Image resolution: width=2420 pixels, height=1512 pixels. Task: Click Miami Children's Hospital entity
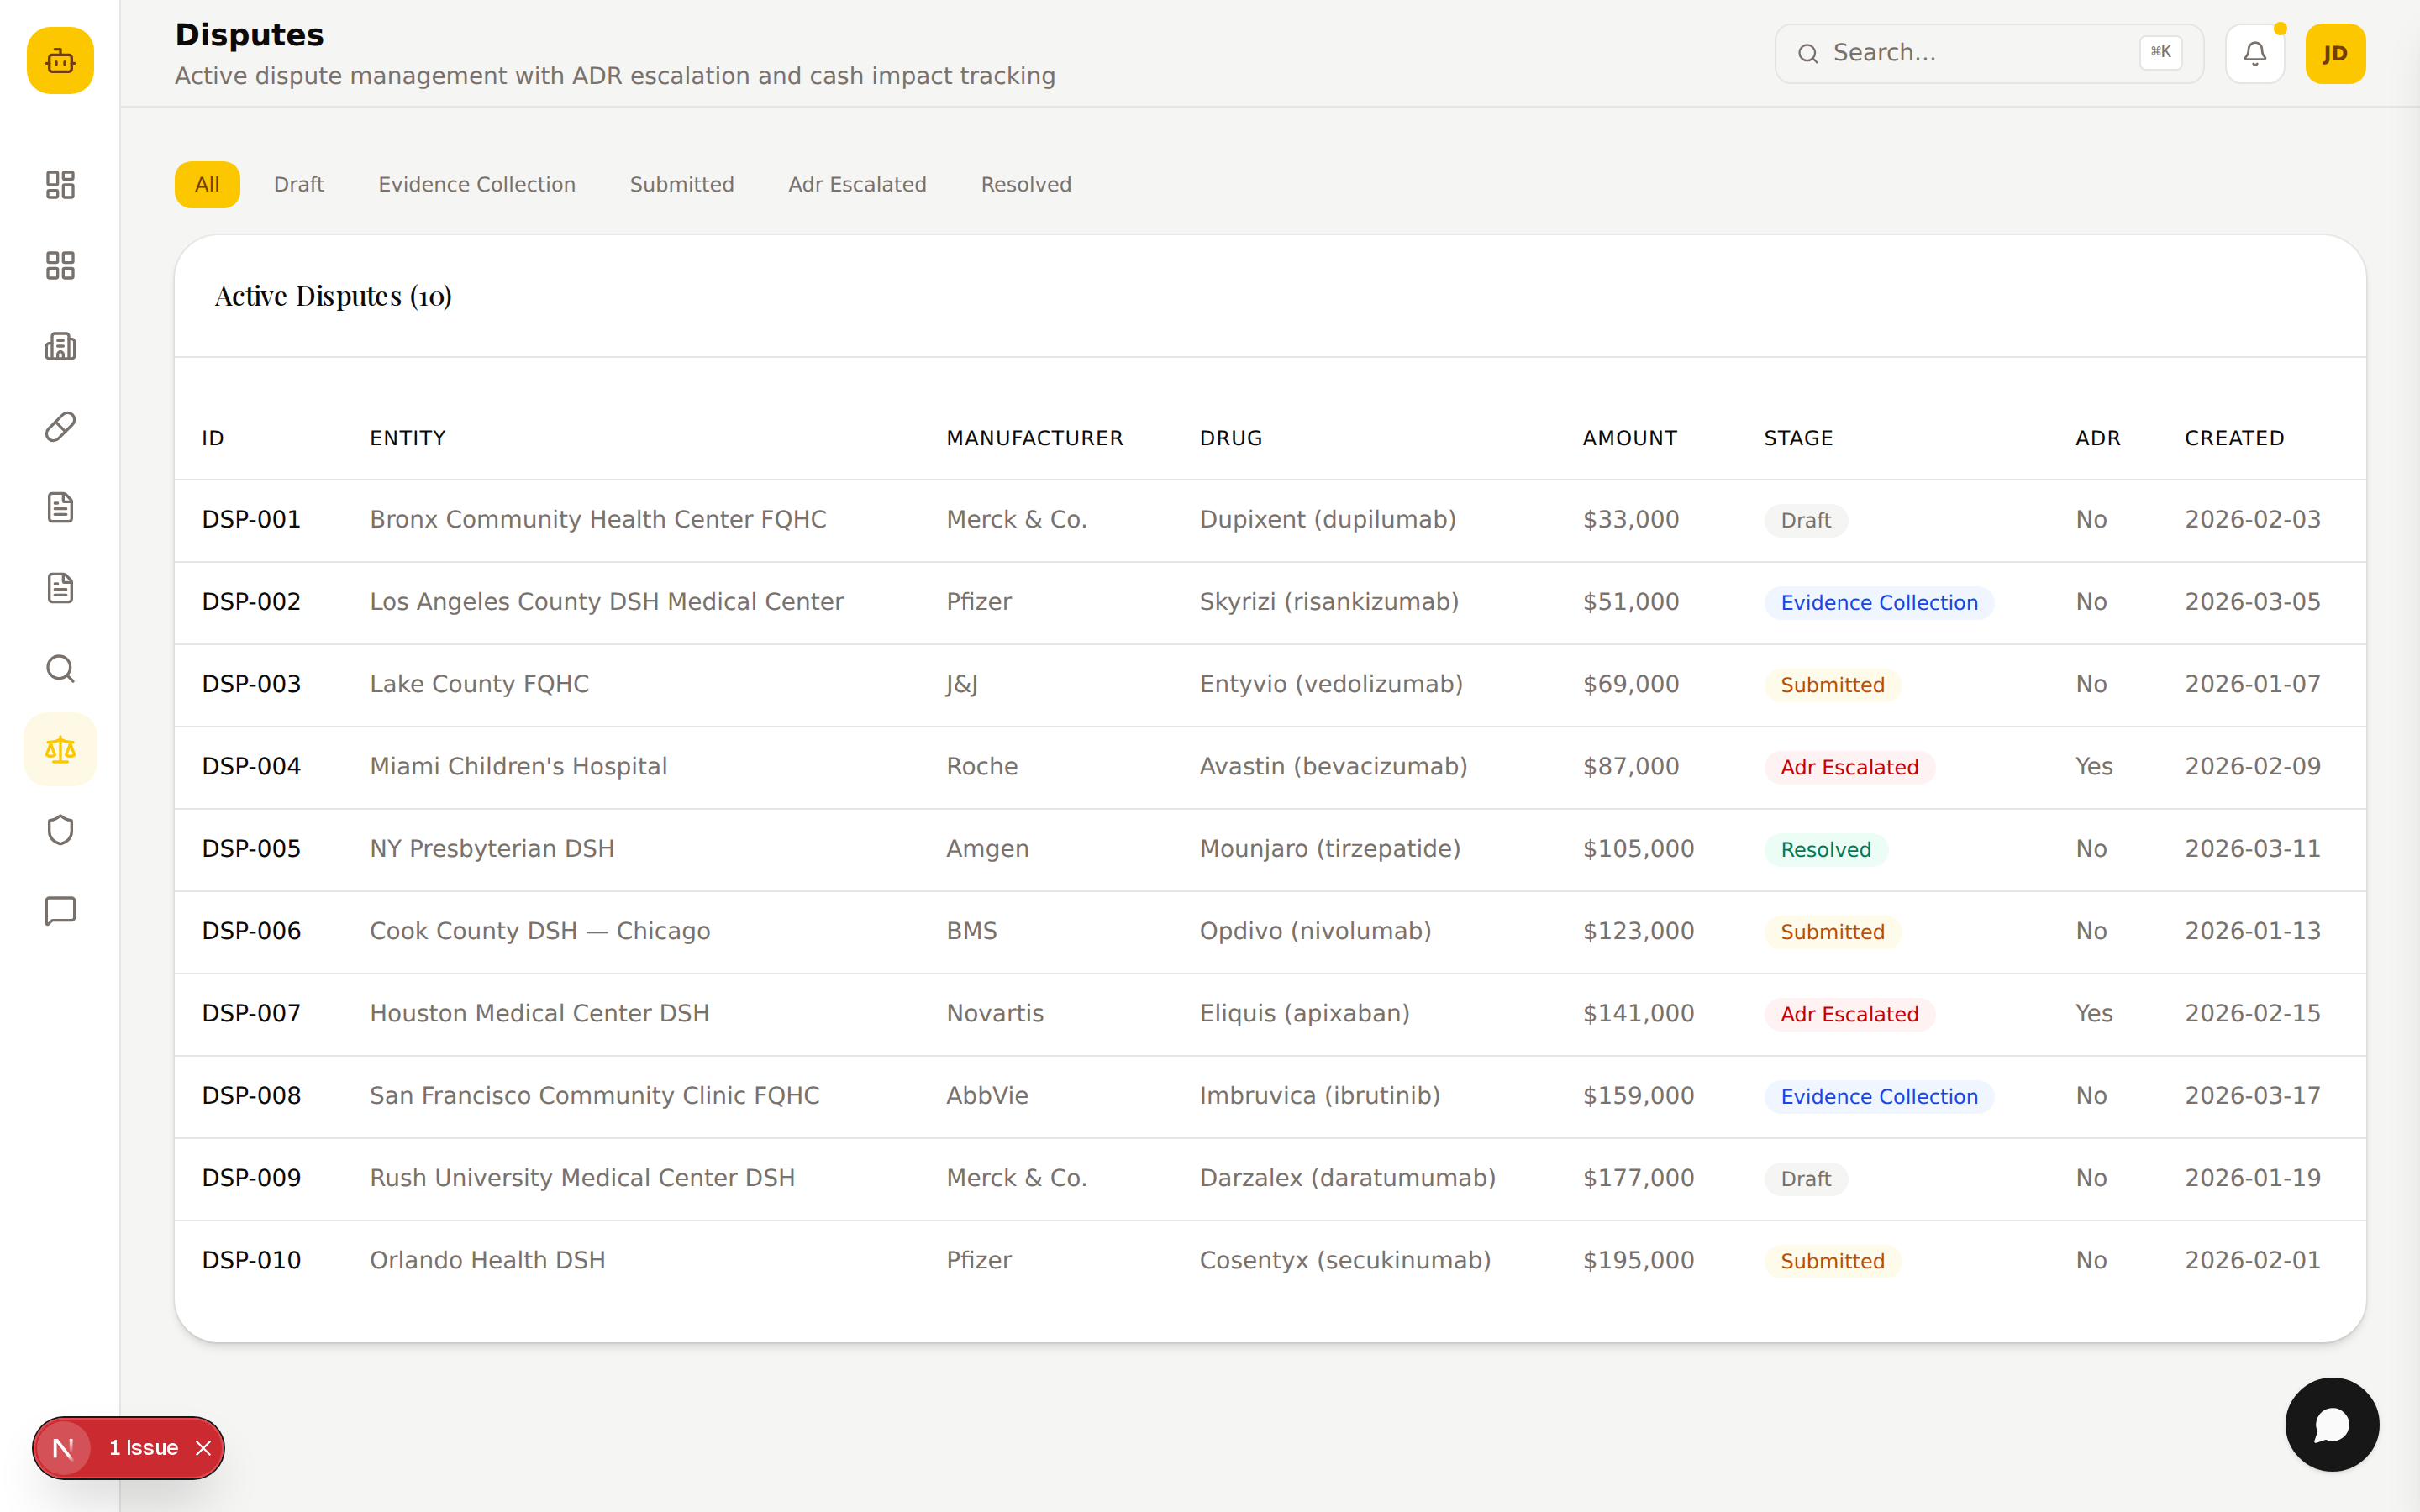(518, 767)
